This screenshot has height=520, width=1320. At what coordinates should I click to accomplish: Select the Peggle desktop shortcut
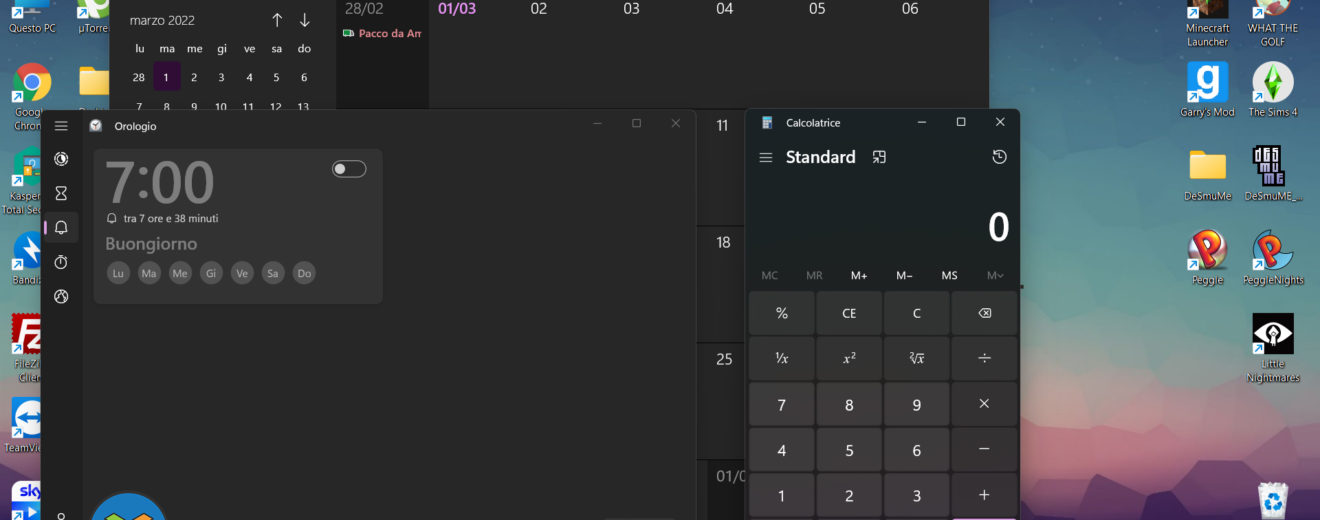[x=1207, y=258]
